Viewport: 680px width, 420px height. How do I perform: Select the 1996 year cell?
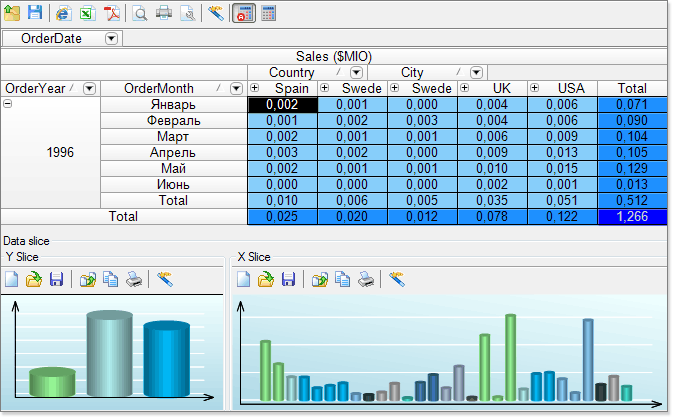pos(51,152)
